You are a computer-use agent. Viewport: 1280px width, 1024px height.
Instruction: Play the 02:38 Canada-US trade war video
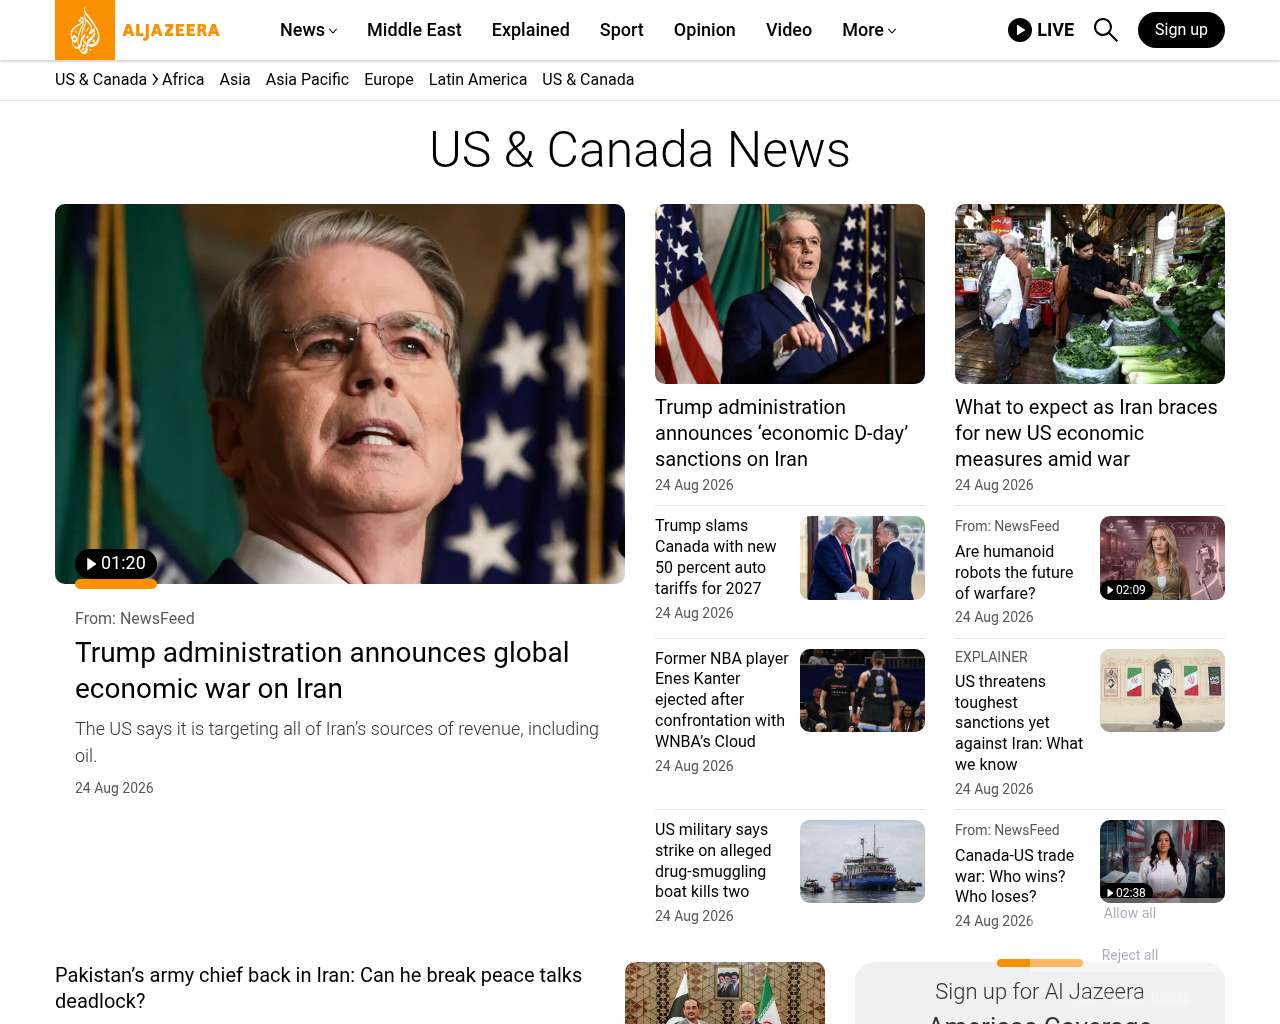pyautogui.click(x=1125, y=892)
